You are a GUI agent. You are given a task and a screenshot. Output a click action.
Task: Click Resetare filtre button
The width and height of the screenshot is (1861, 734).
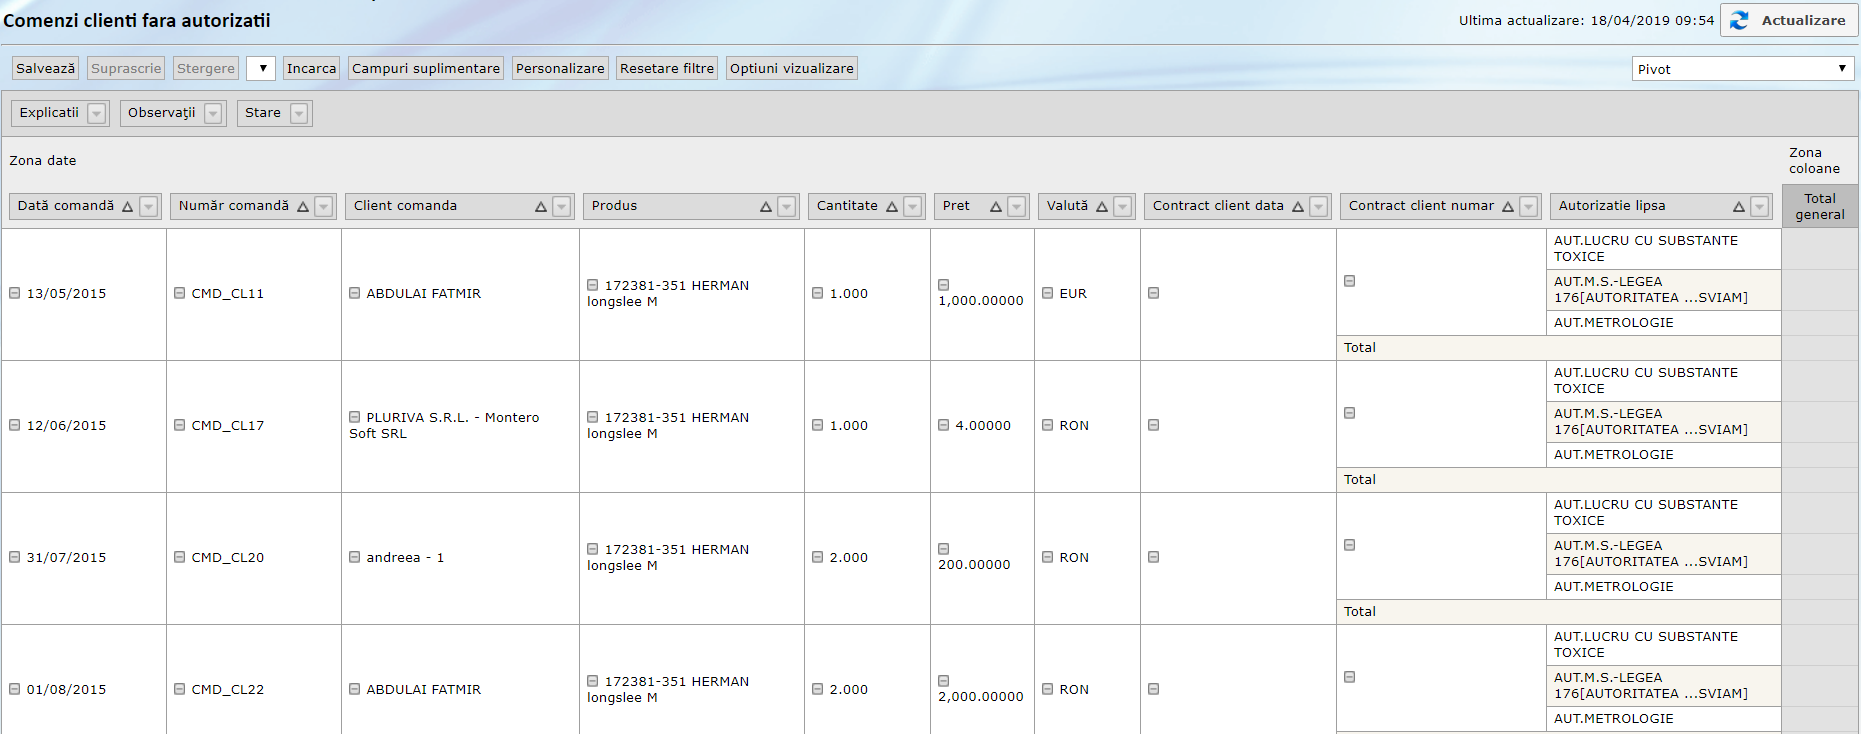click(667, 69)
